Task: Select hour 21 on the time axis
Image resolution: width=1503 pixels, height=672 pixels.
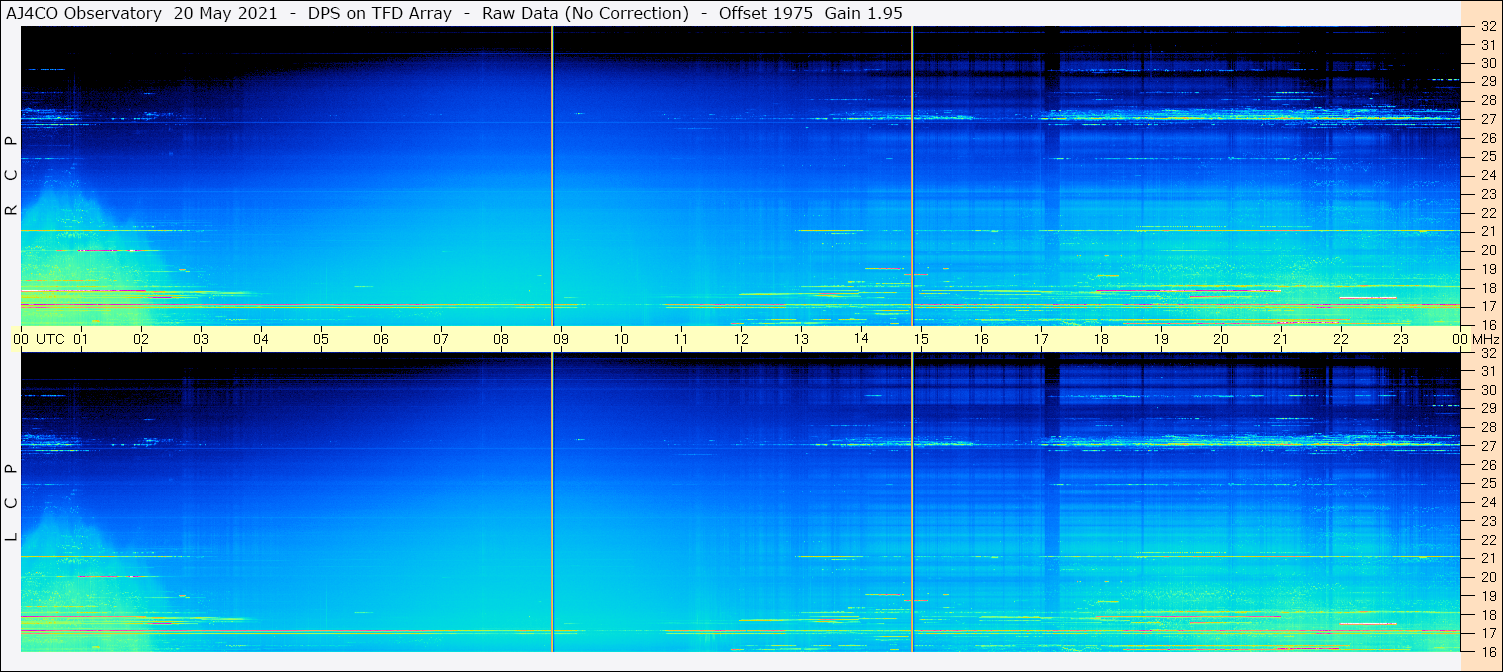Action: click(1281, 339)
